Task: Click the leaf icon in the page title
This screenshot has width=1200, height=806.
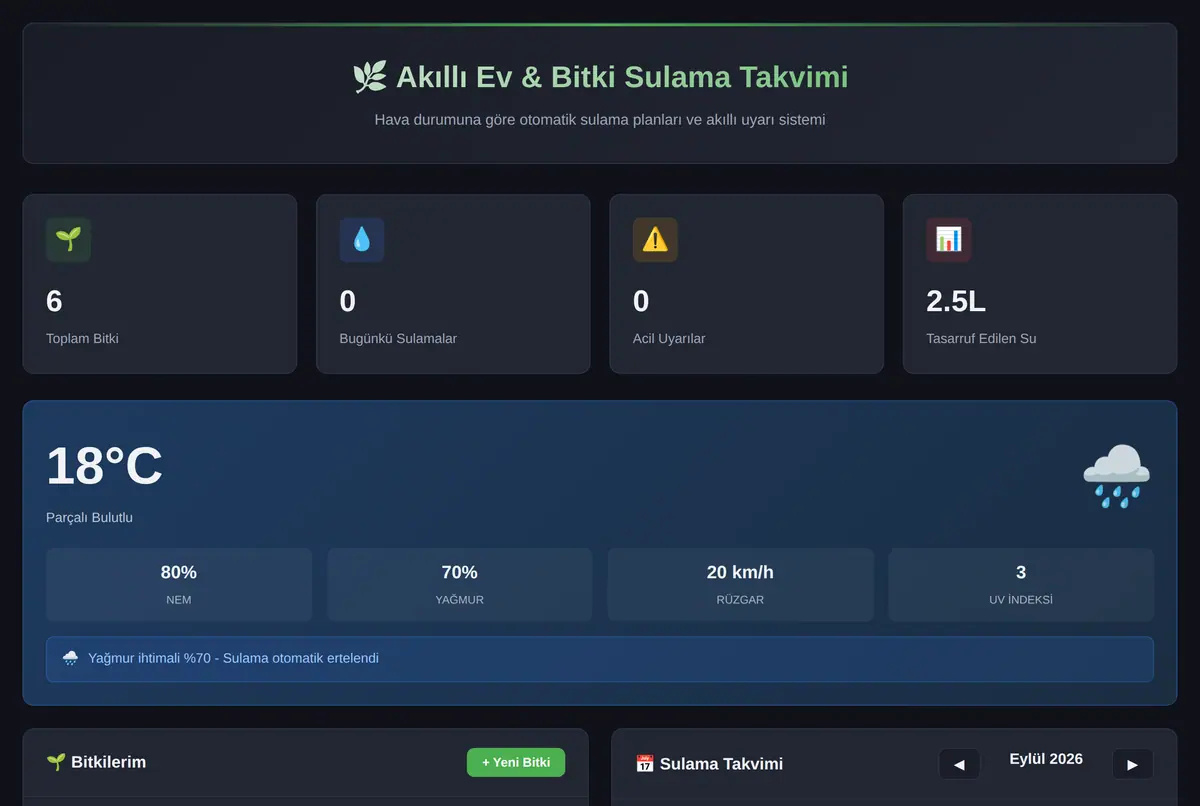Action: click(370, 77)
